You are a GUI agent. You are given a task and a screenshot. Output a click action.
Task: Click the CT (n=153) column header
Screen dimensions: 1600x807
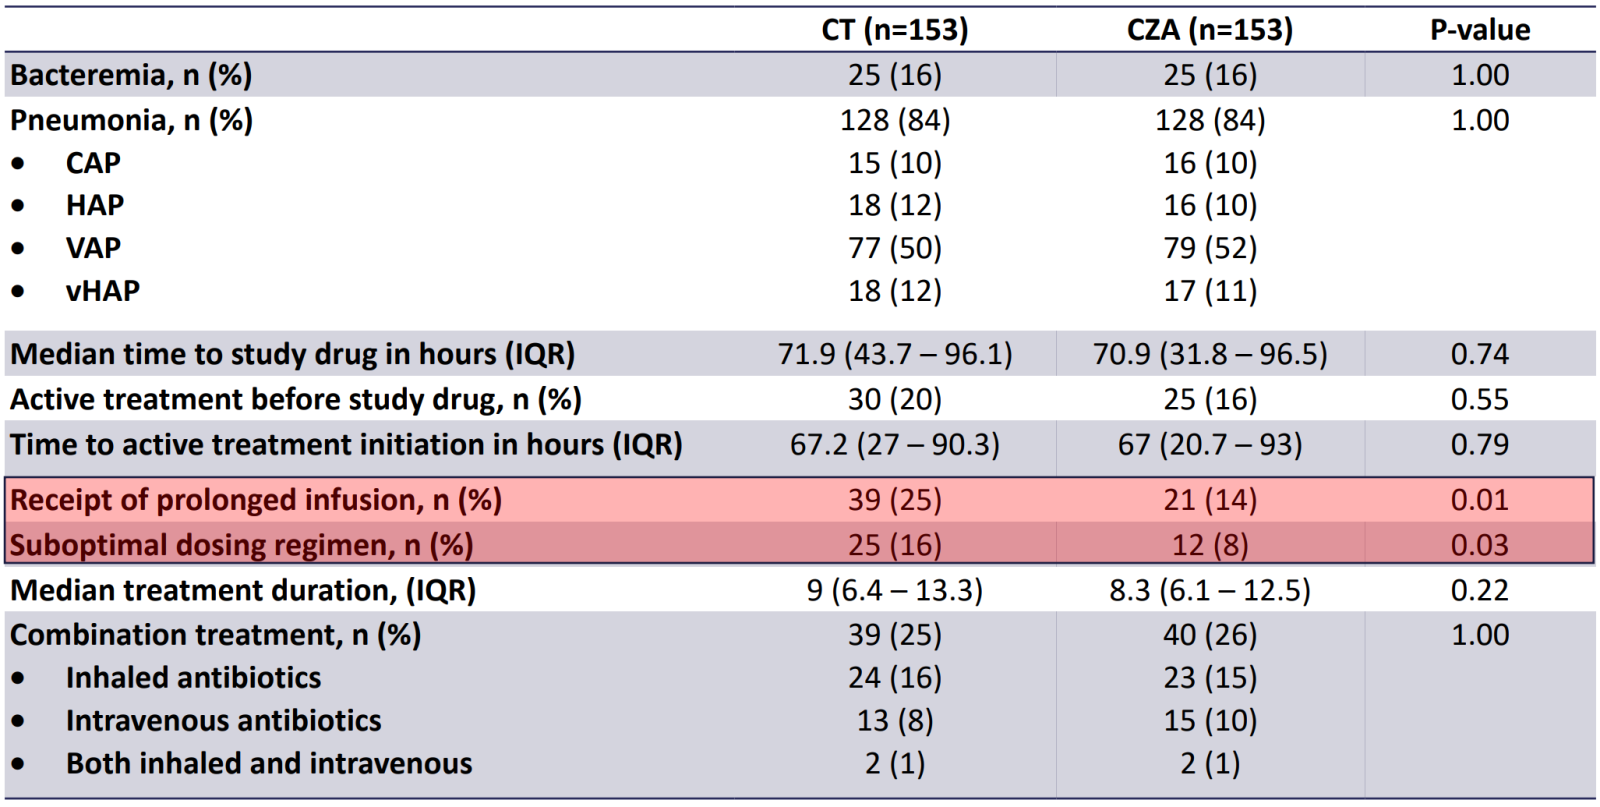pos(894,30)
